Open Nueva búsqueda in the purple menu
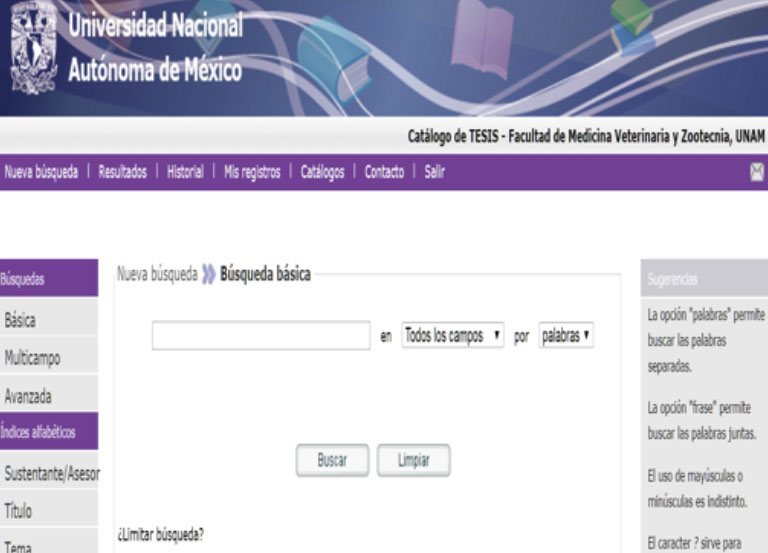768x553 pixels. pyautogui.click(x=41, y=172)
